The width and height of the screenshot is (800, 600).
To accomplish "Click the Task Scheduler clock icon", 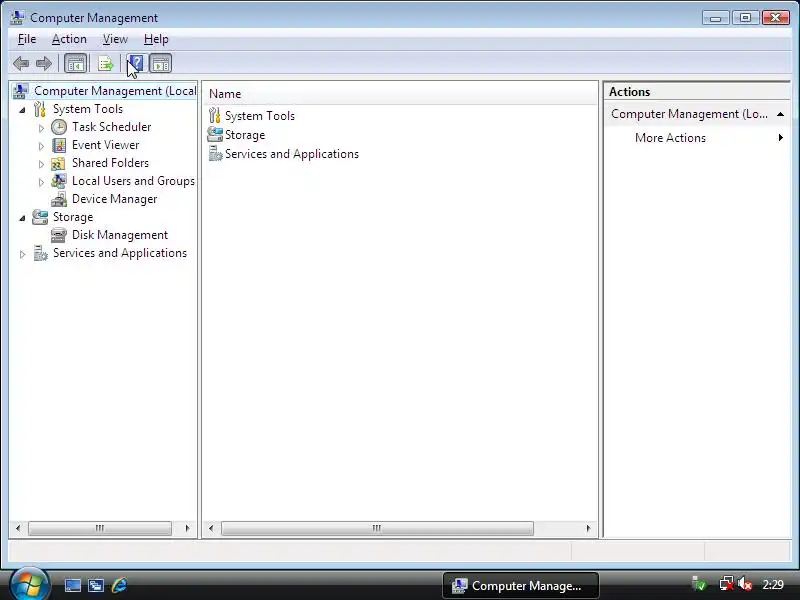I will 59,127.
